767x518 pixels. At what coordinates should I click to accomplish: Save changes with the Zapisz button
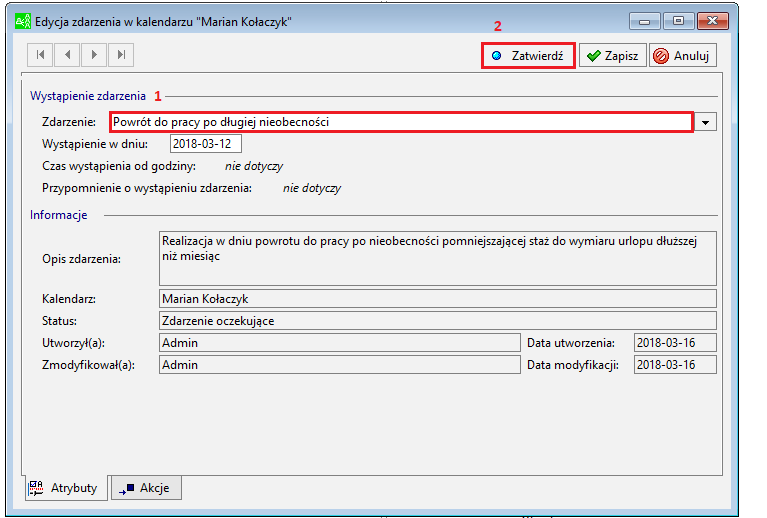coord(612,56)
